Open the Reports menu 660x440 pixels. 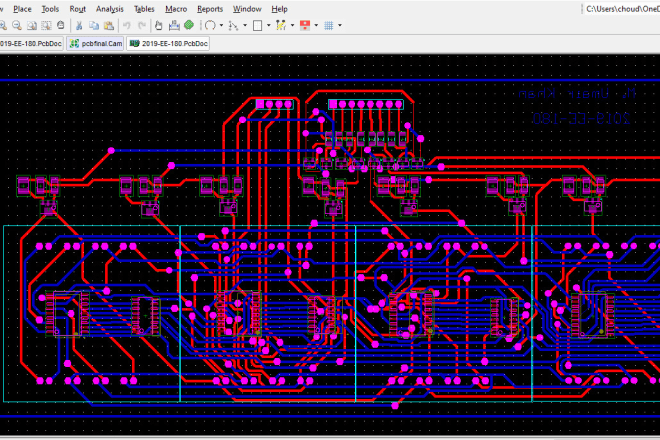click(210, 9)
